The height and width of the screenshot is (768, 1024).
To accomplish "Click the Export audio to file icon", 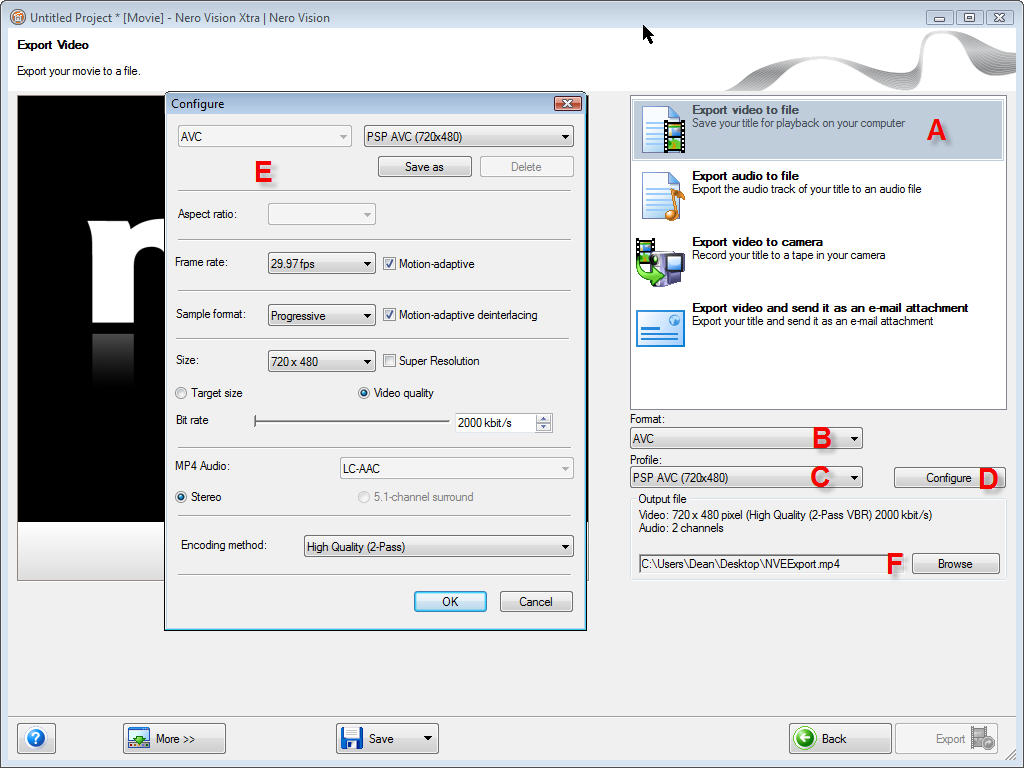I will click(664, 196).
